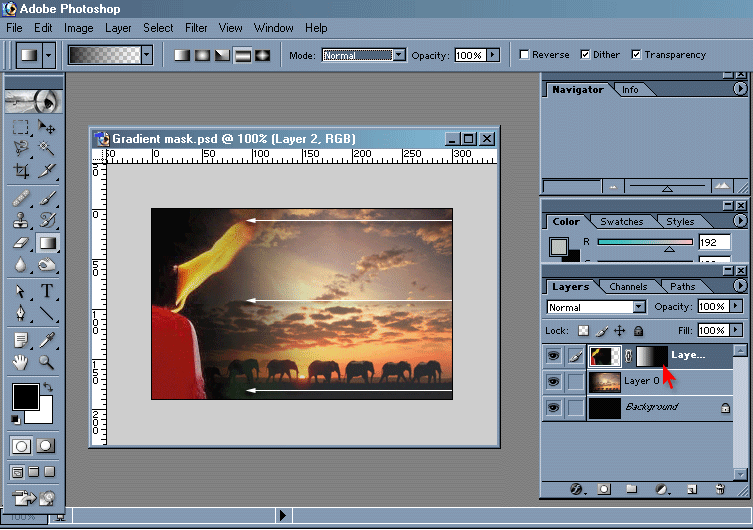Open the Filter menu
Viewport: 753px width, 530px height.
(x=196, y=28)
